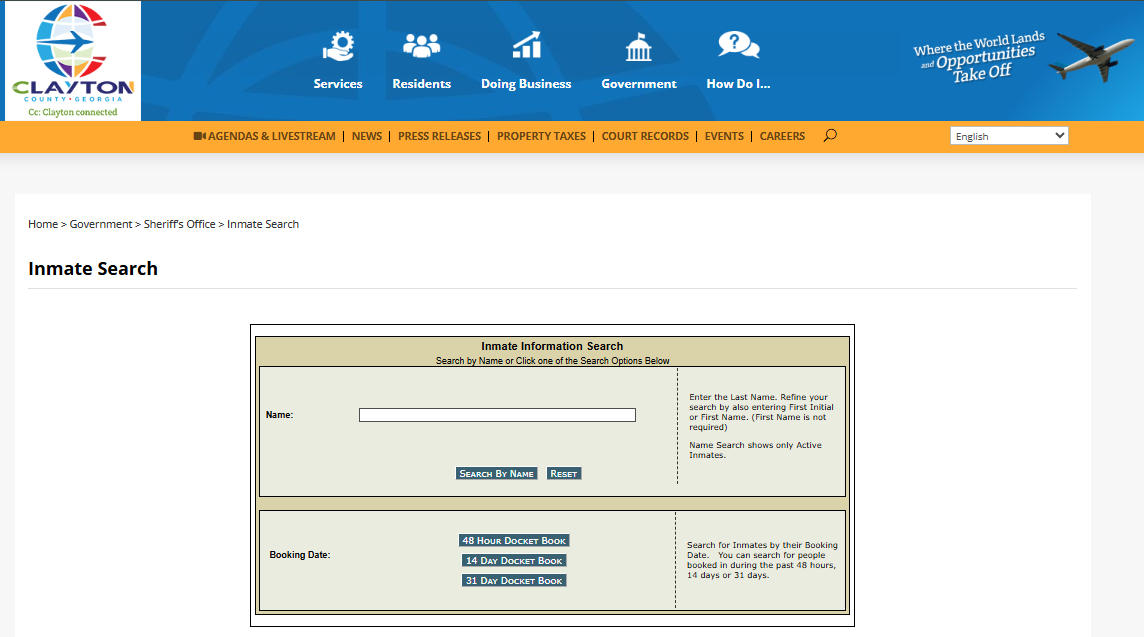
Task: Open the Services gear-hand icon
Action: point(338,46)
